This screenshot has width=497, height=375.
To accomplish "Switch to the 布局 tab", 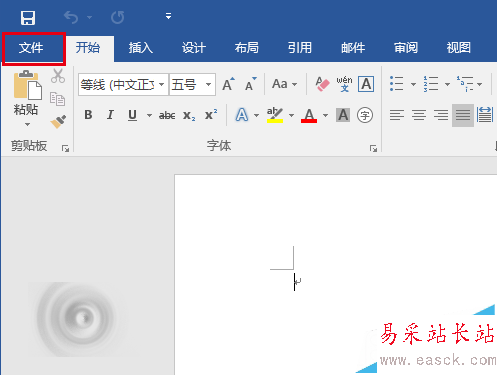I will tap(247, 48).
